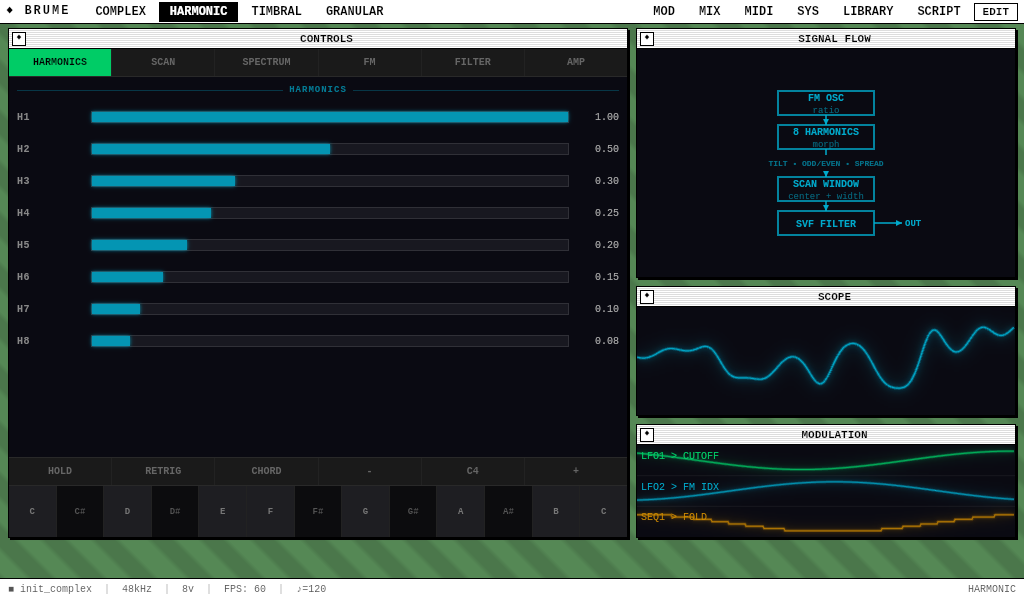Collapse the SIGNAL FLOW panel
The height and width of the screenshot is (600, 1024).
point(645,38)
